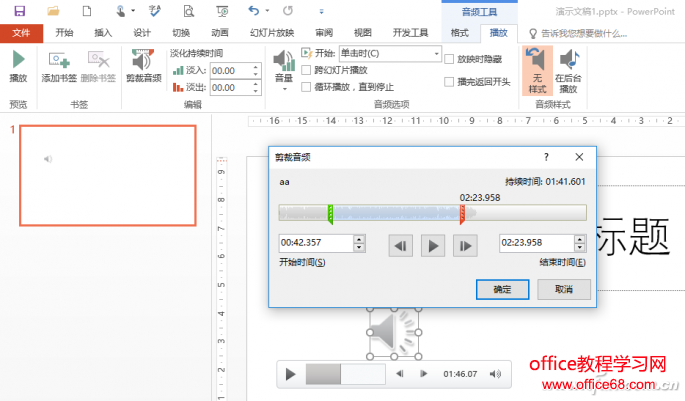Select 在后台播放 audio style

pos(568,70)
